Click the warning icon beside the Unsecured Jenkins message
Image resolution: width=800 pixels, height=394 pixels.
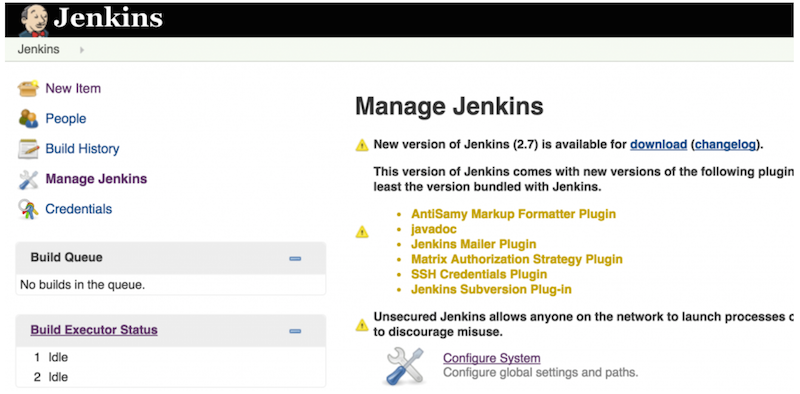(362, 325)
